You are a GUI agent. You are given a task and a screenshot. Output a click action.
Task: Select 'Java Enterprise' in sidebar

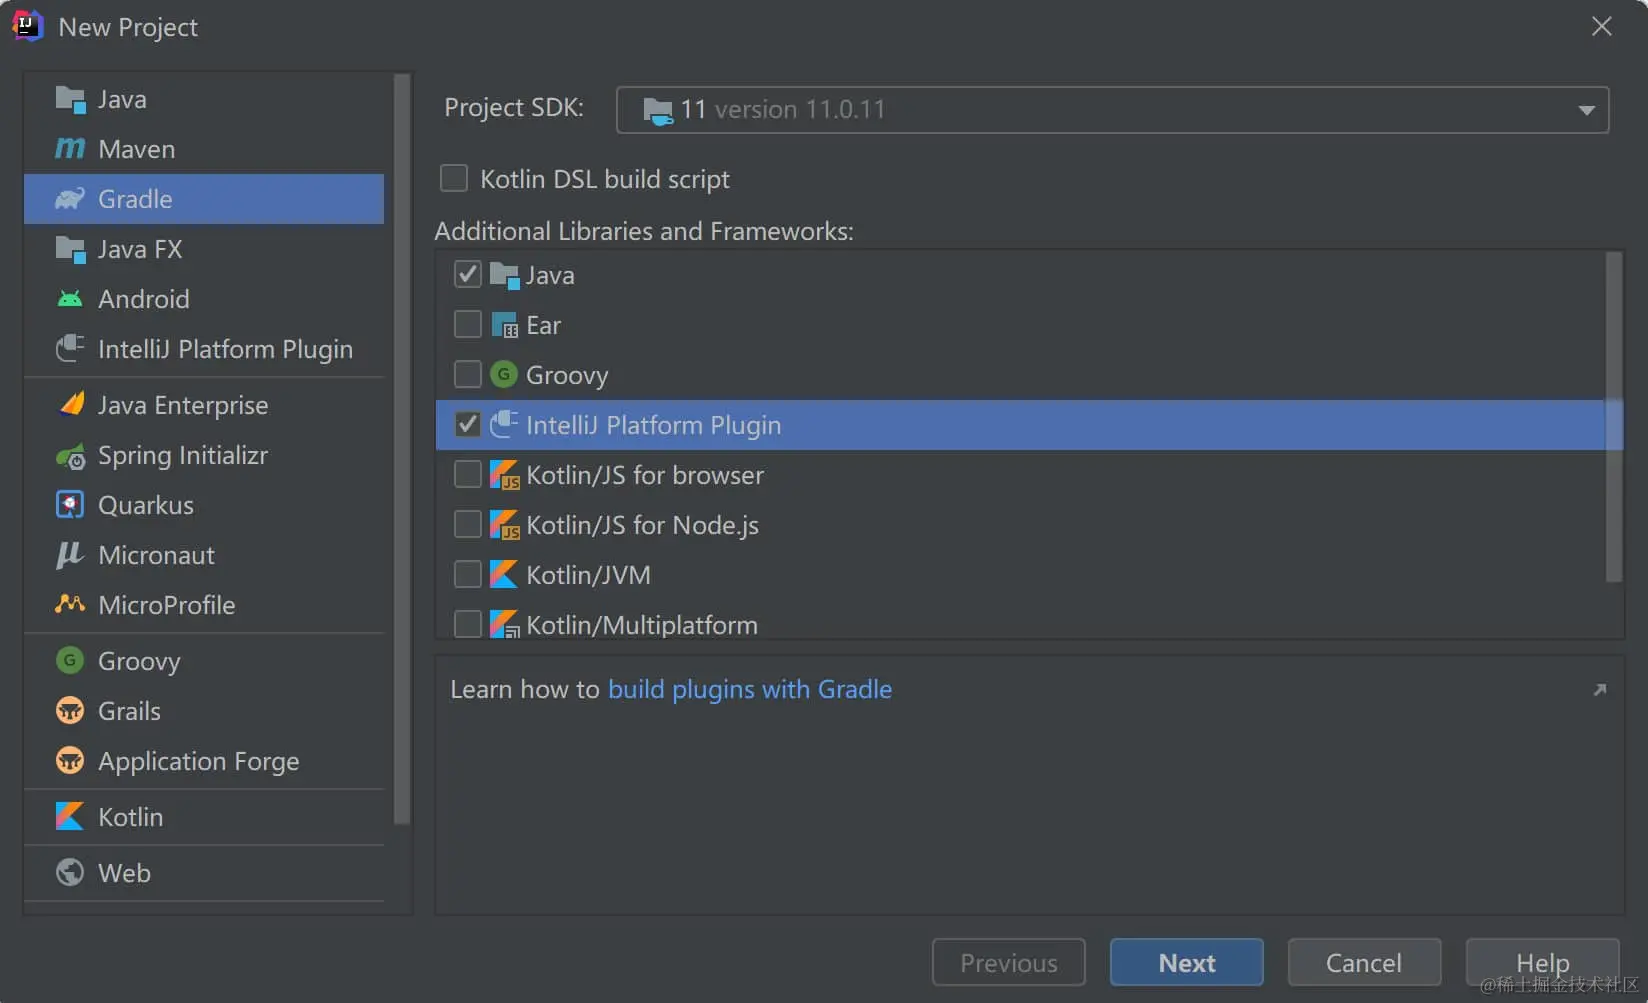pyautogui.click(x=204, y=405)
